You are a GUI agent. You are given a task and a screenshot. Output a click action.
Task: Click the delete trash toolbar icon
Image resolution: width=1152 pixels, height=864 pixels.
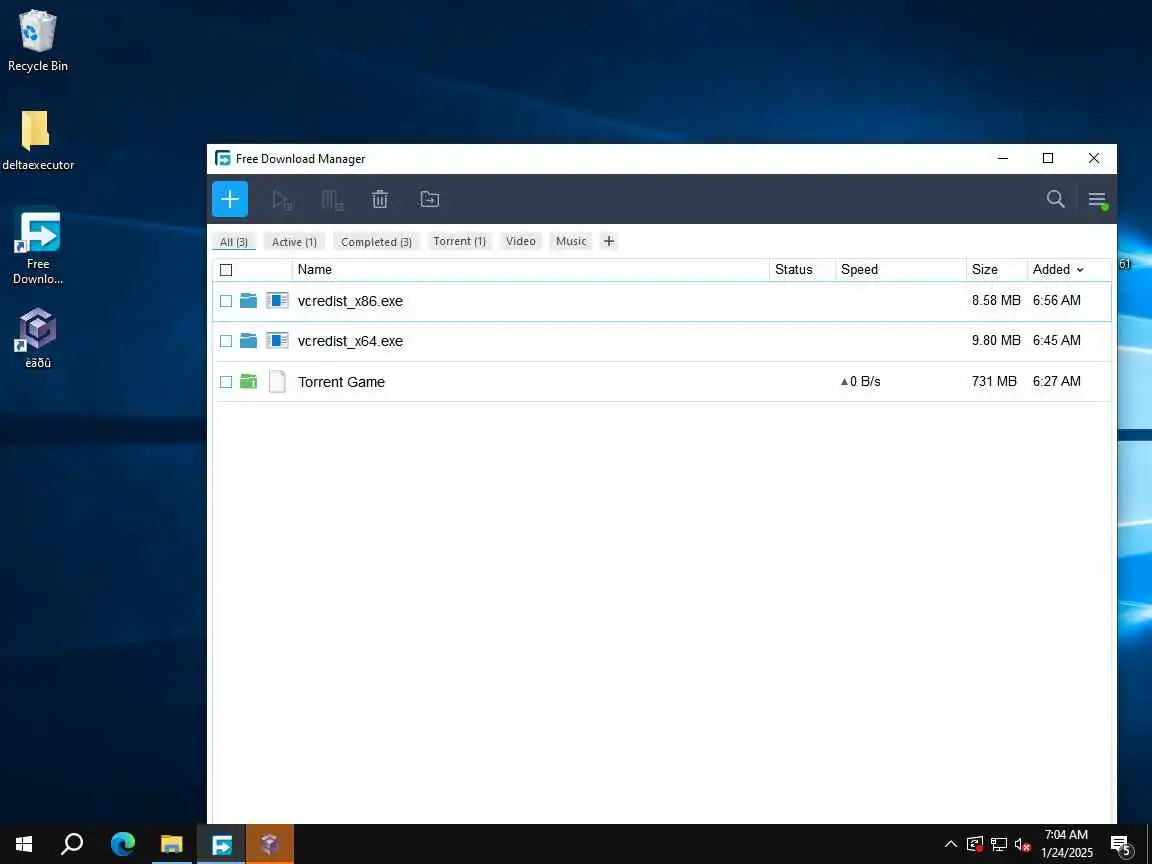click(x=380, y=199)
